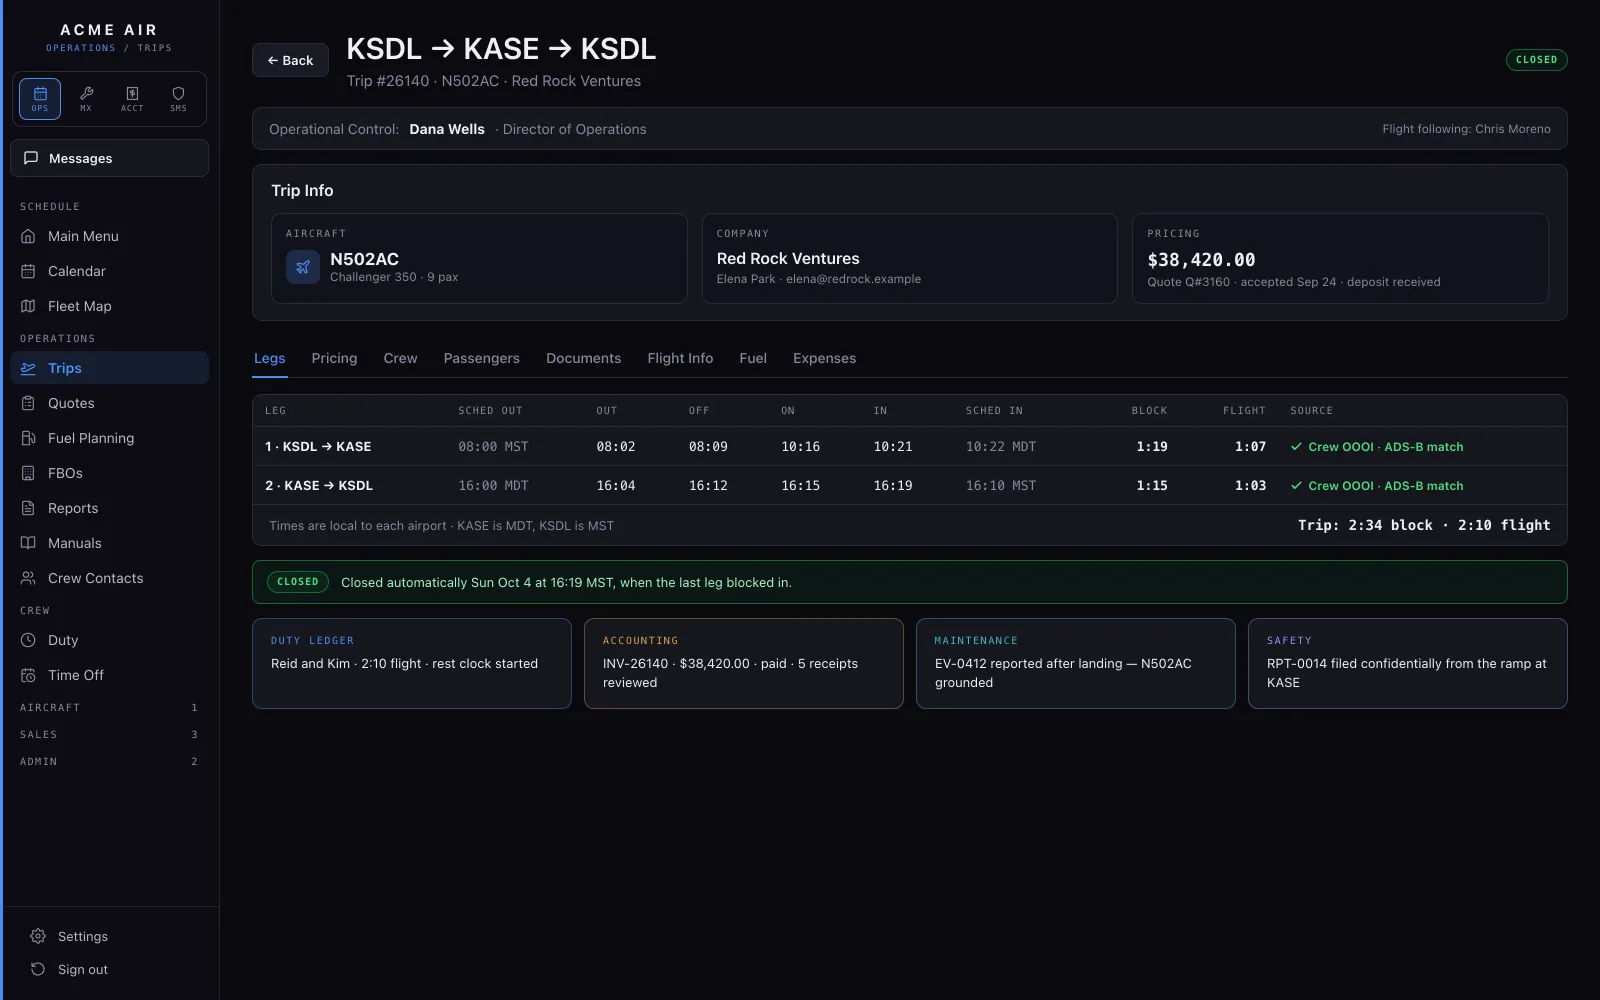The image size is (1600, 1000).
Task: Click the Calendar icon in sidebar
Action: click(28, 271)
